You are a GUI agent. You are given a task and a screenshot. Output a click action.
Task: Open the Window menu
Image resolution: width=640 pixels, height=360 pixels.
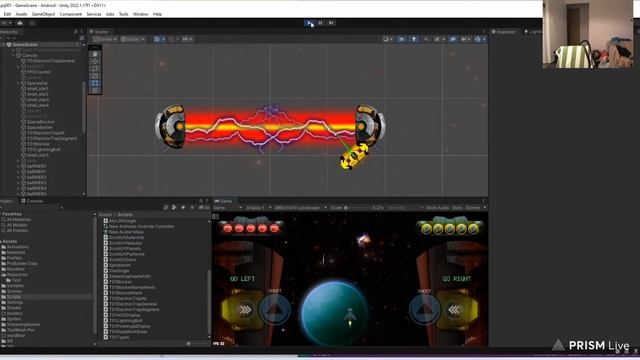(x=140, y=14)
